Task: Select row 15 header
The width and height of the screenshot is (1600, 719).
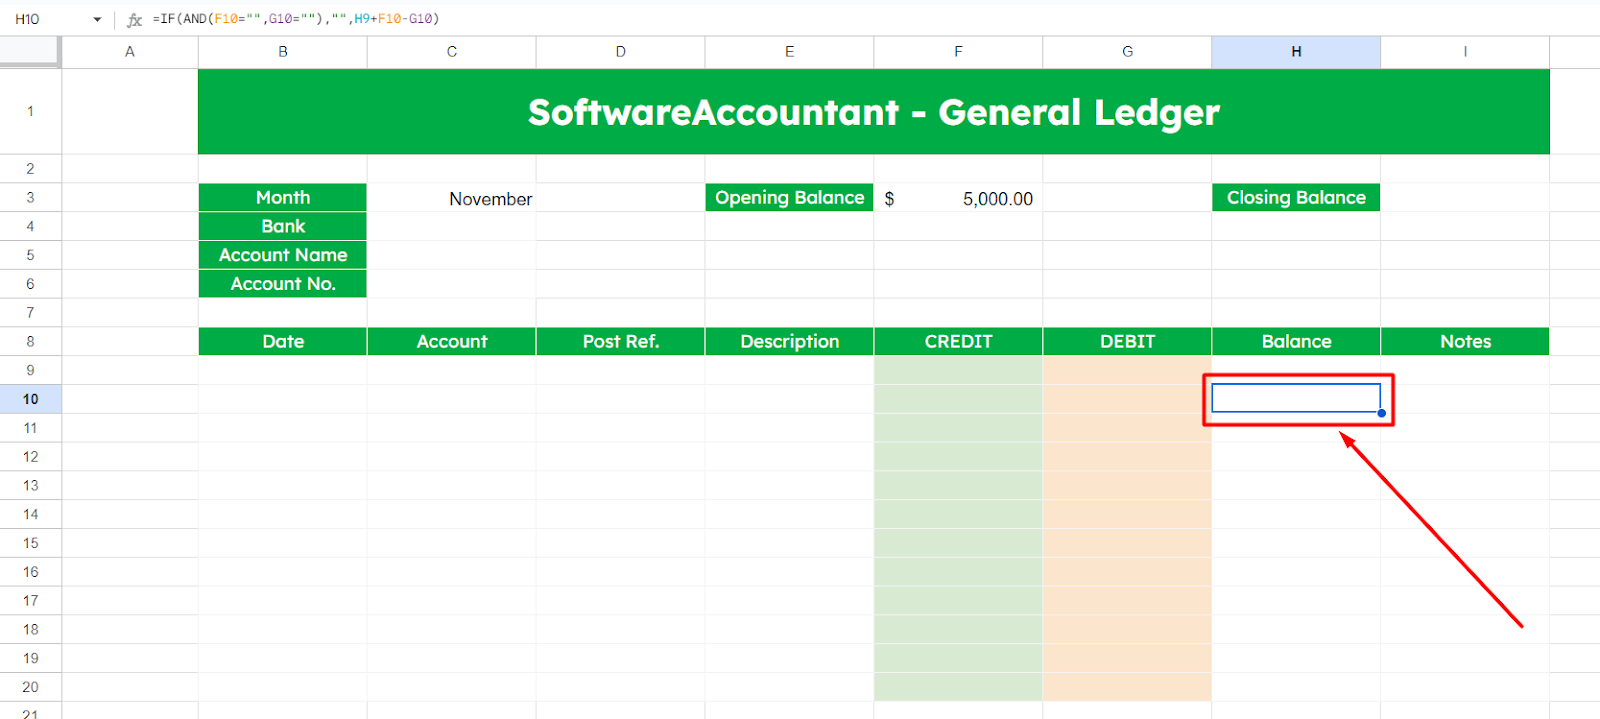Action: point(30,543)
